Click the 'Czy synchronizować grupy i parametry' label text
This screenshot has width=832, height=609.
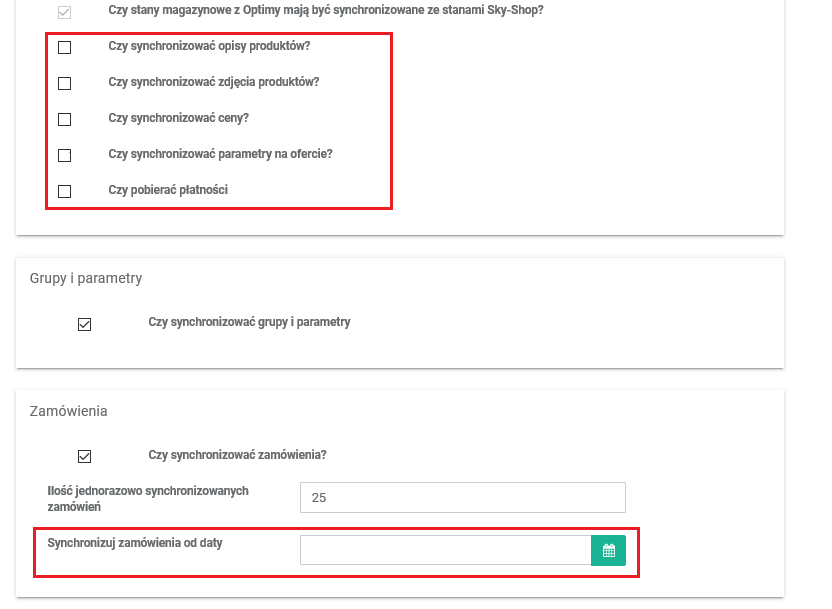pos(249,322)
